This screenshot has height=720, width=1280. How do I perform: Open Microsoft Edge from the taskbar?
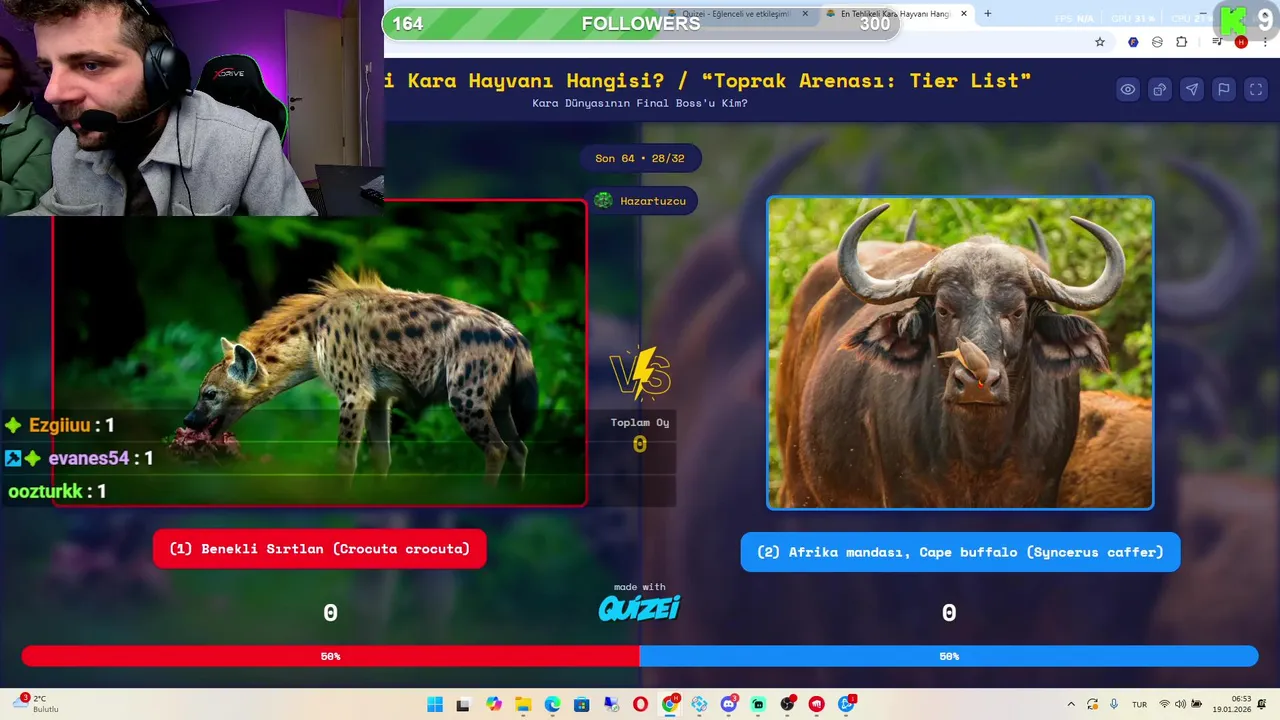[x=553, y=705]
